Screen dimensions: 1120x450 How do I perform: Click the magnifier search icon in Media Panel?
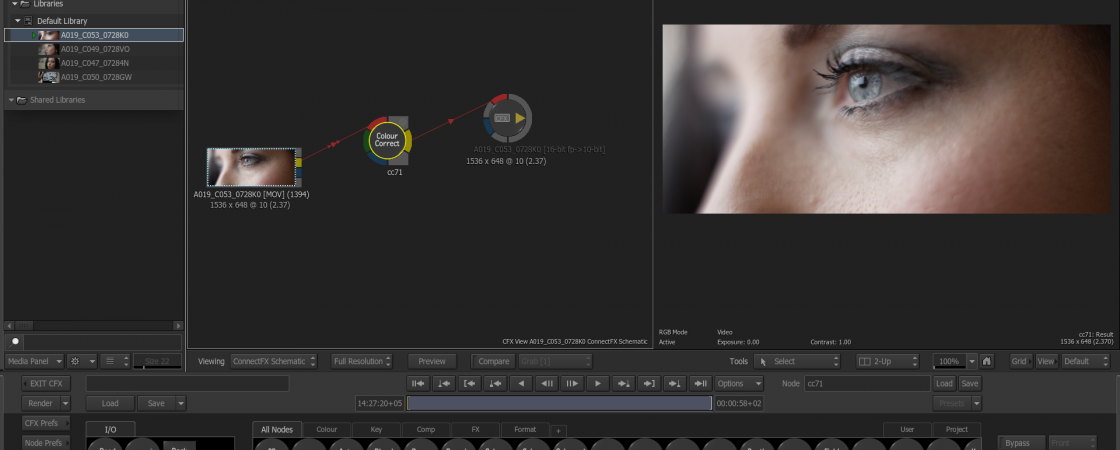tap(15, 342)
